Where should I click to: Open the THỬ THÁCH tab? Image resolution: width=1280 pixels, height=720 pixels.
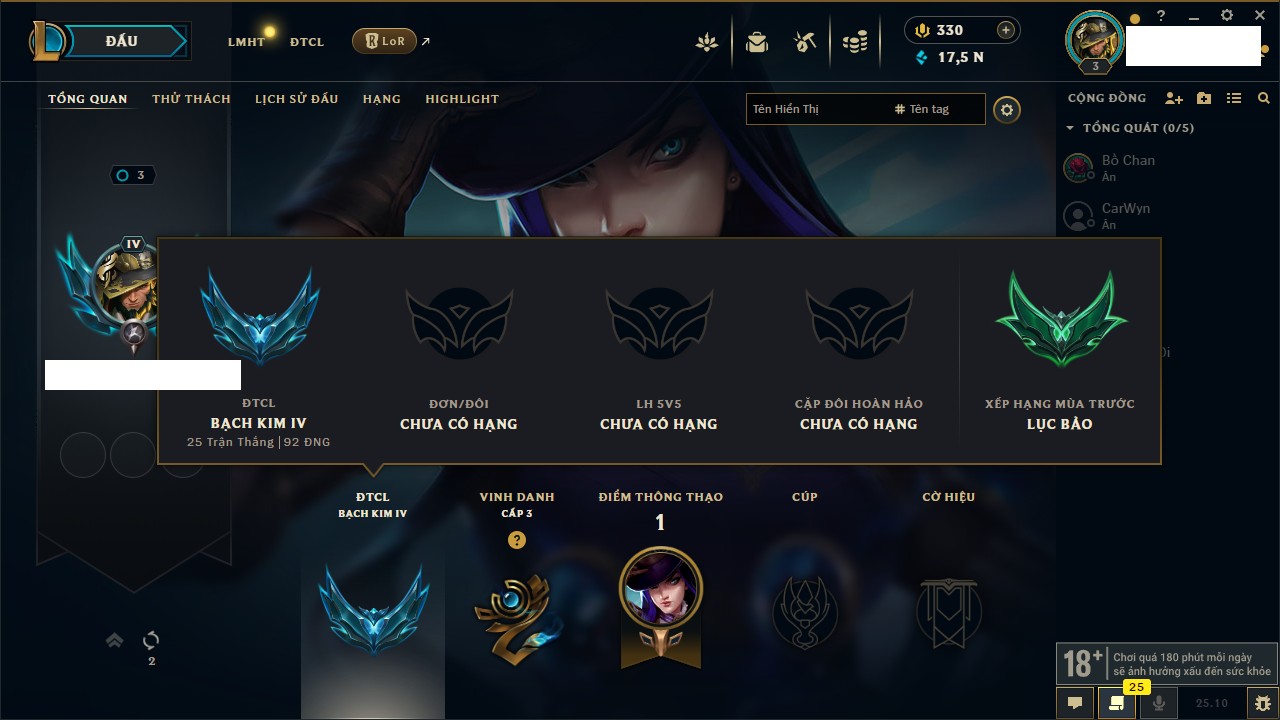pos(191,99)
